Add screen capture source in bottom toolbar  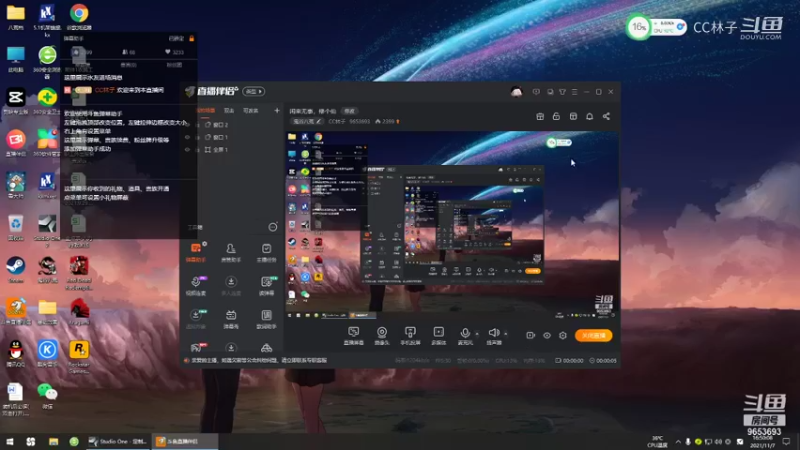pos(354,336)
